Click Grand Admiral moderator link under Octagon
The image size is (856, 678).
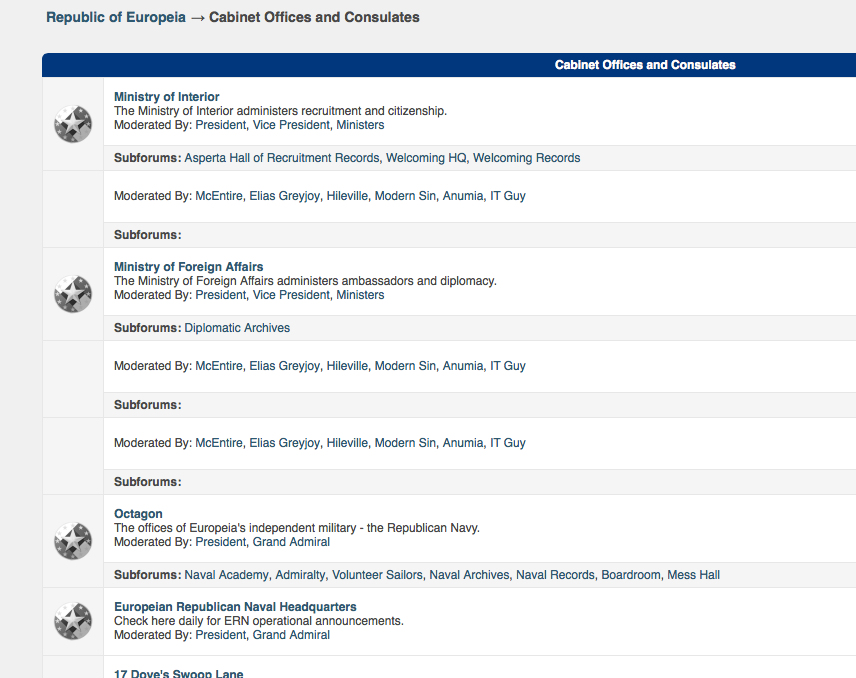(x=291, y=542)
